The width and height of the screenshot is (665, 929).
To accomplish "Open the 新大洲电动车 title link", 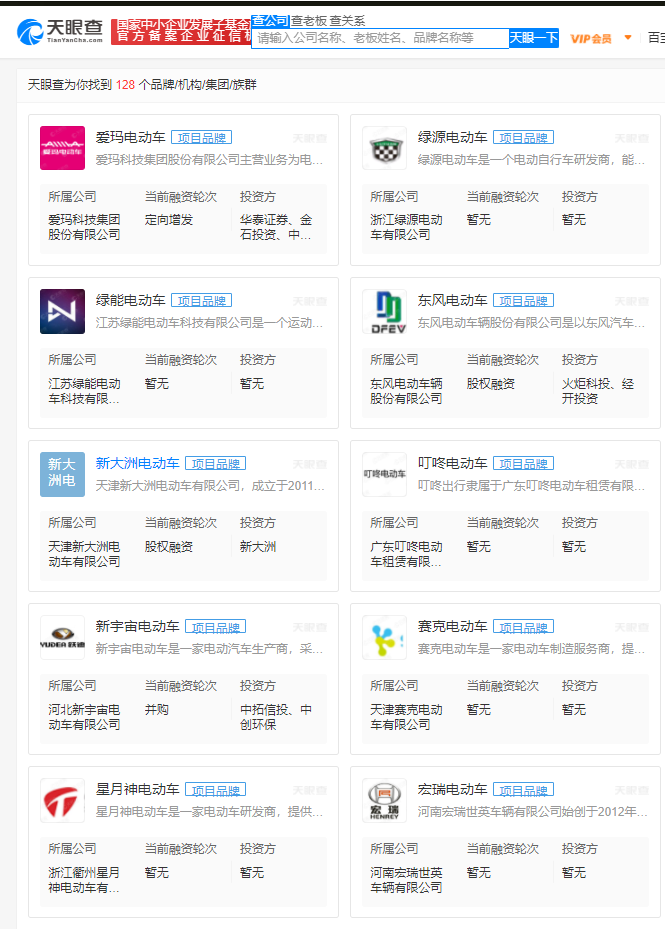I will [x=138, y=463].
